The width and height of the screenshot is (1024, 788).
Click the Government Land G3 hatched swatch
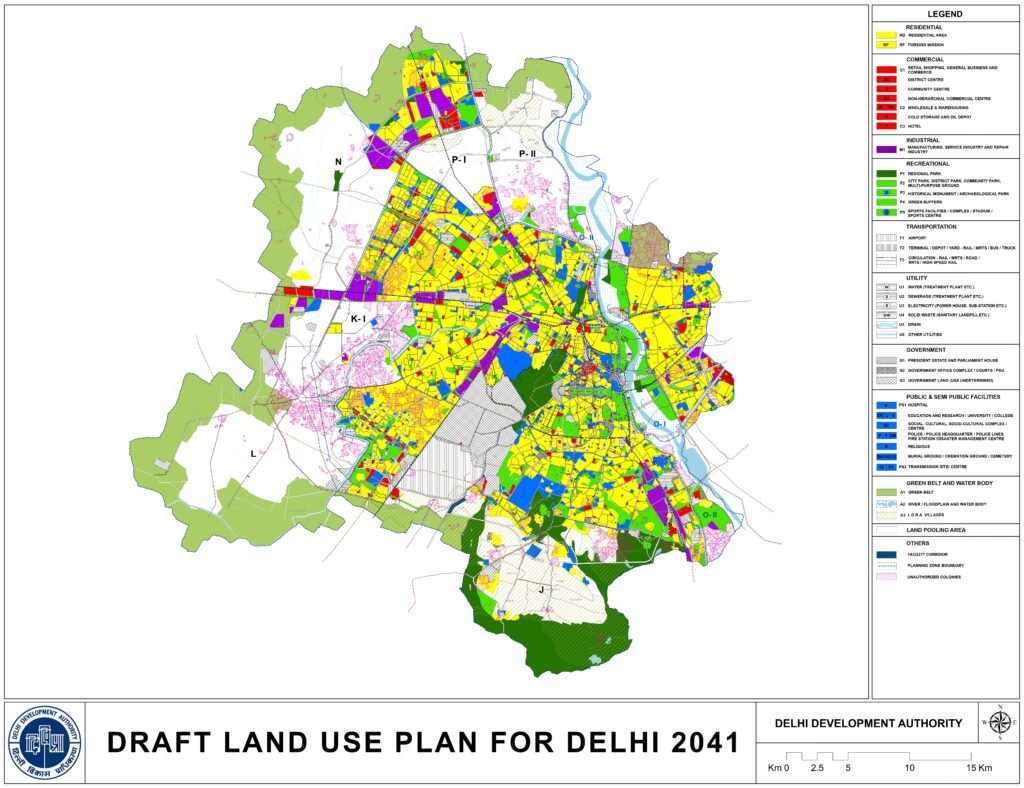pyautogui.click(x=886, y=380)
